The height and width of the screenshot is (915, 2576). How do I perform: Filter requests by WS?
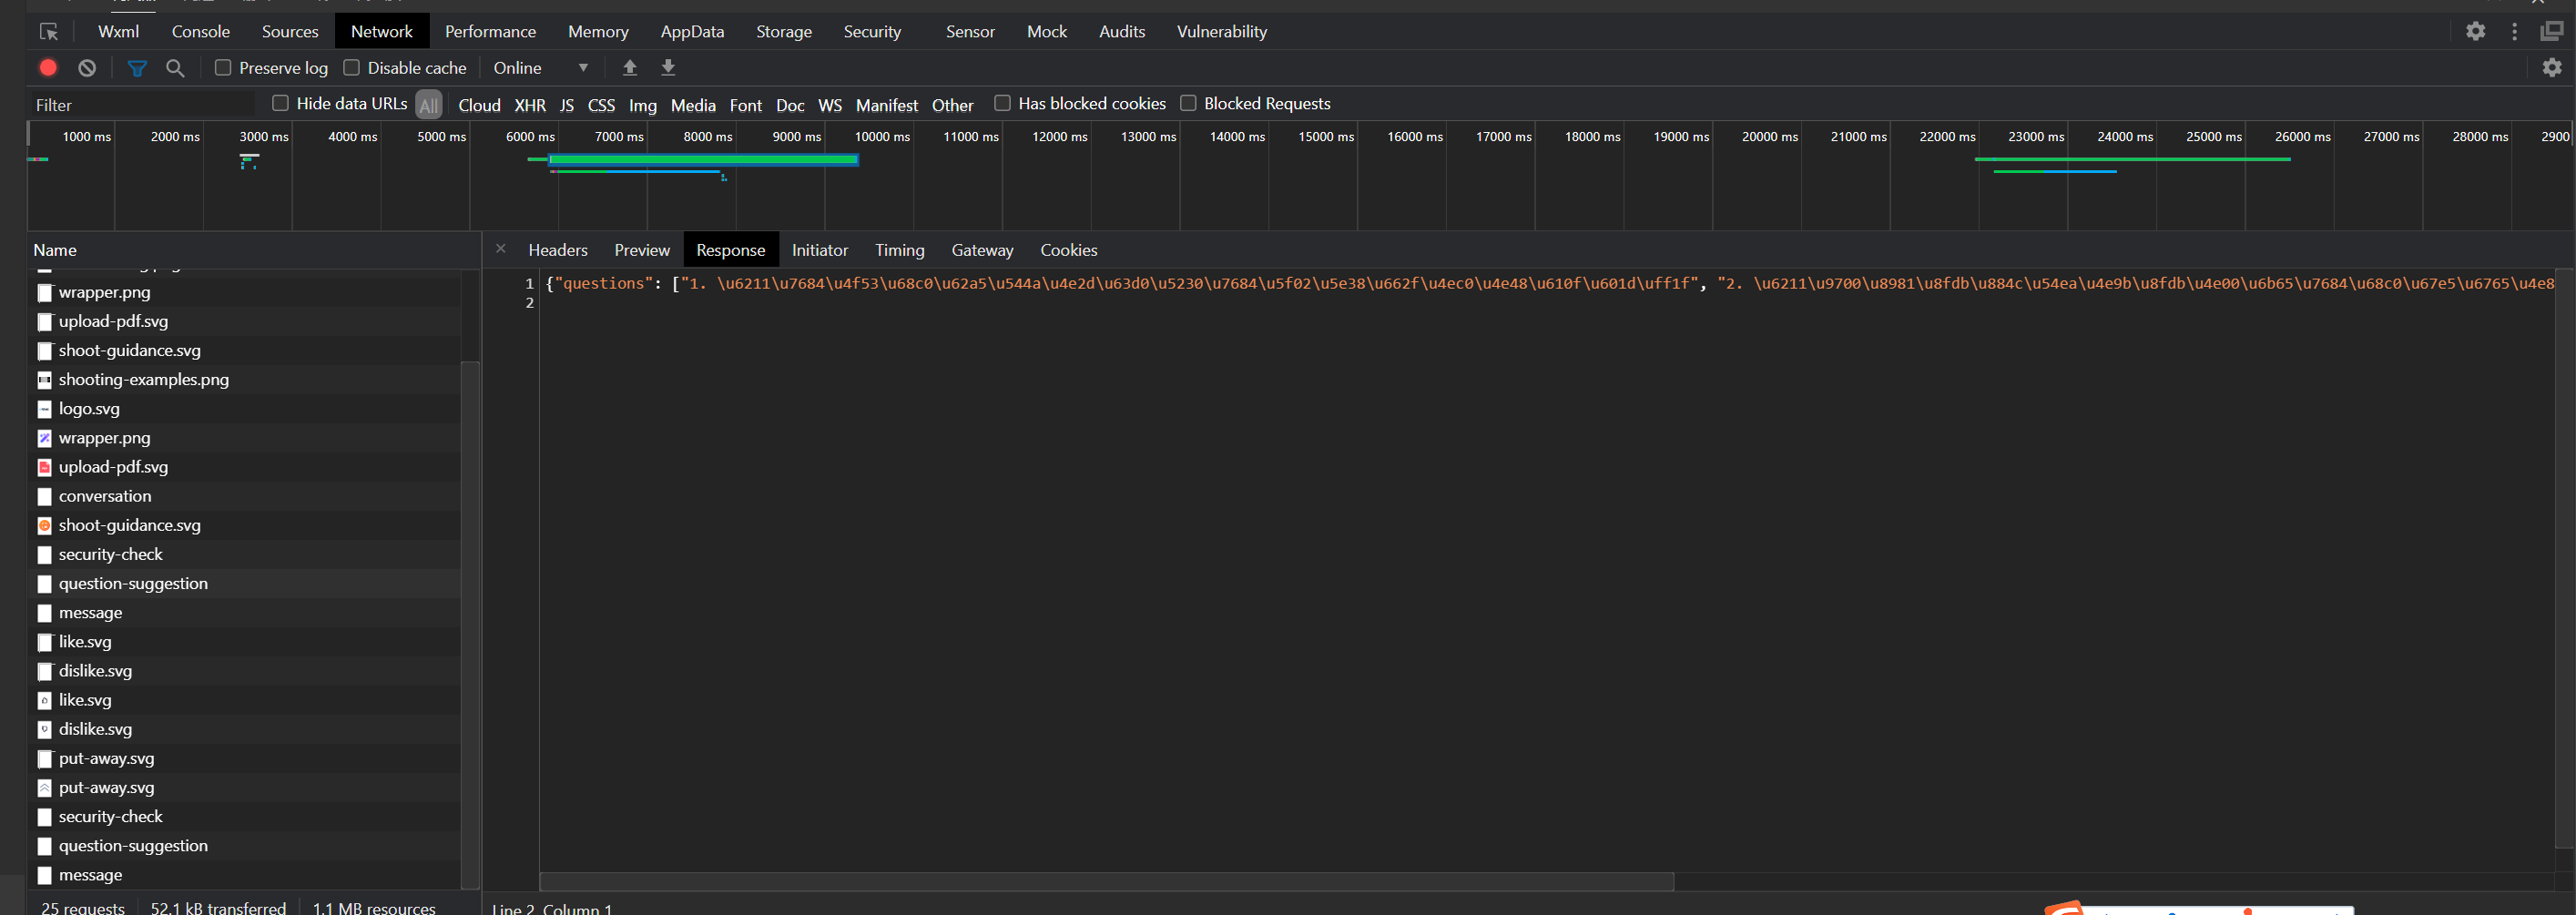point(830,105)
